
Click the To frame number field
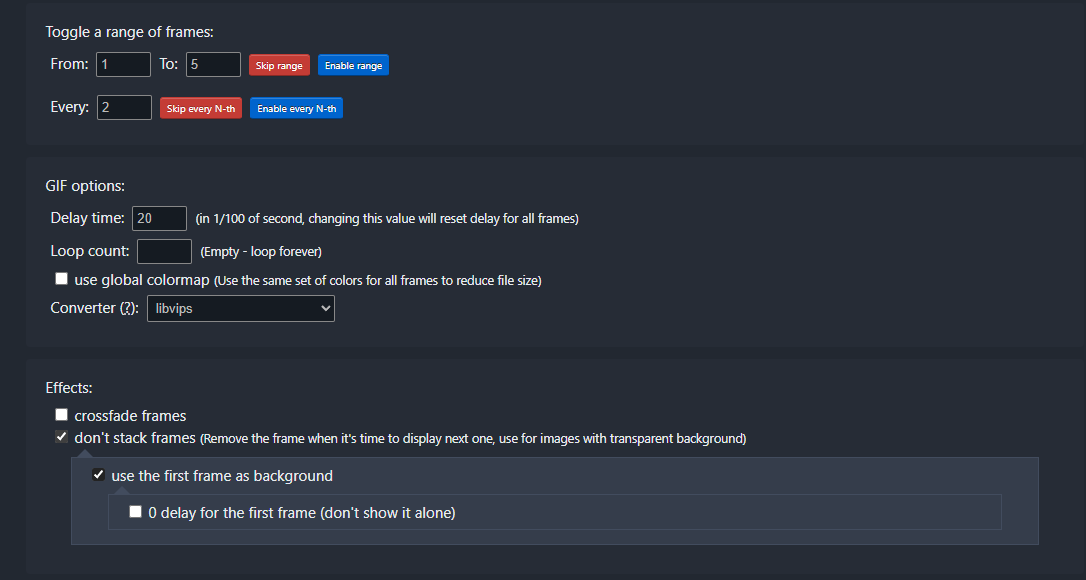pos(213,65)
